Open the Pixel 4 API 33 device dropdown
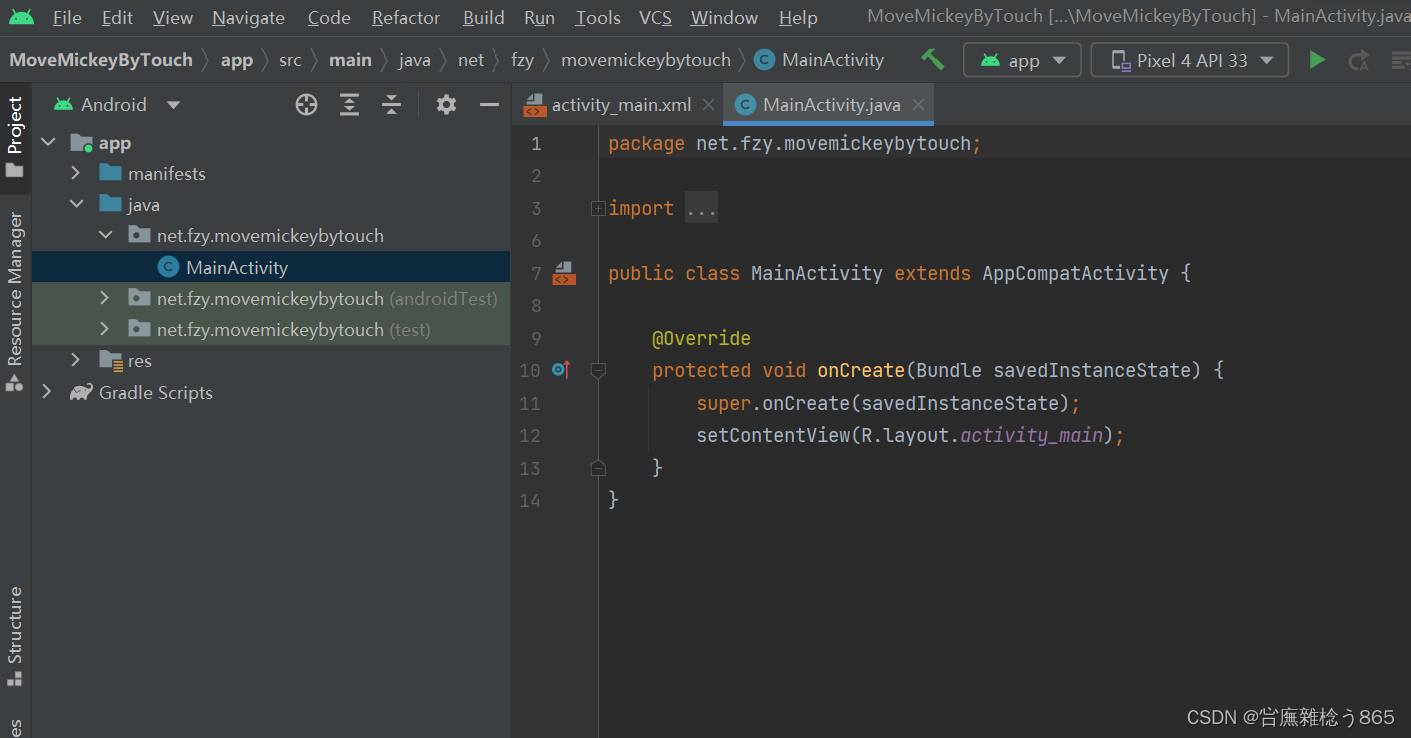The image size is (1411, 738). click(1189, 60)
